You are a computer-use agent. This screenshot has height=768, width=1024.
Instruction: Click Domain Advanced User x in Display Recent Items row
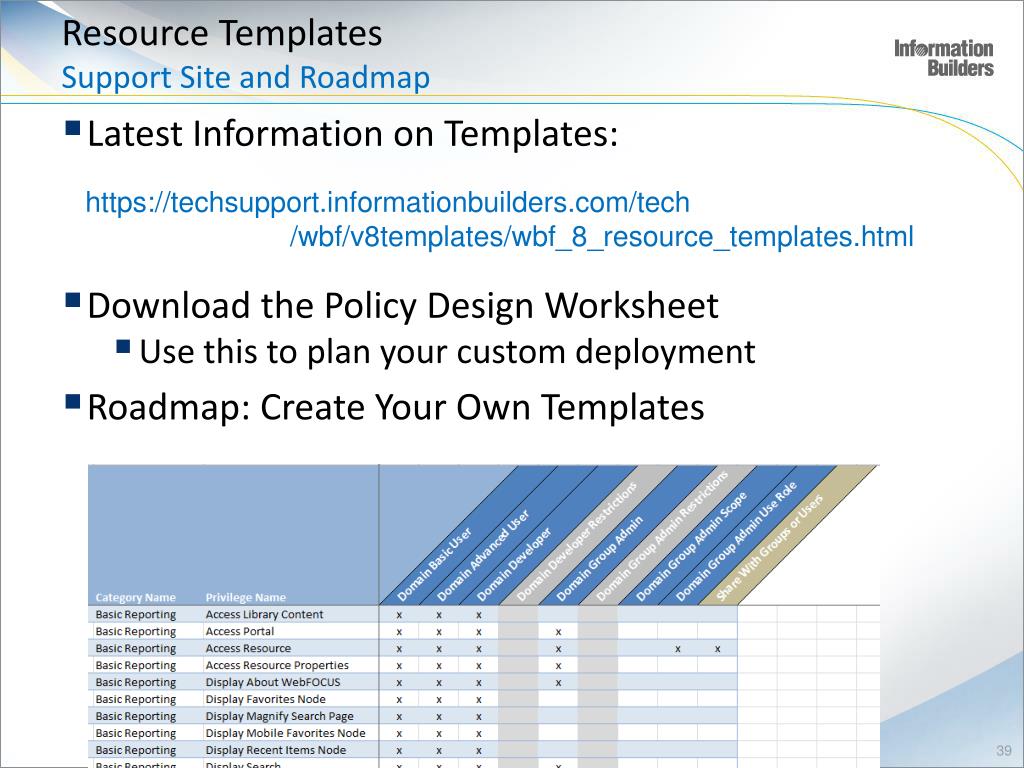tap(439, 751)
